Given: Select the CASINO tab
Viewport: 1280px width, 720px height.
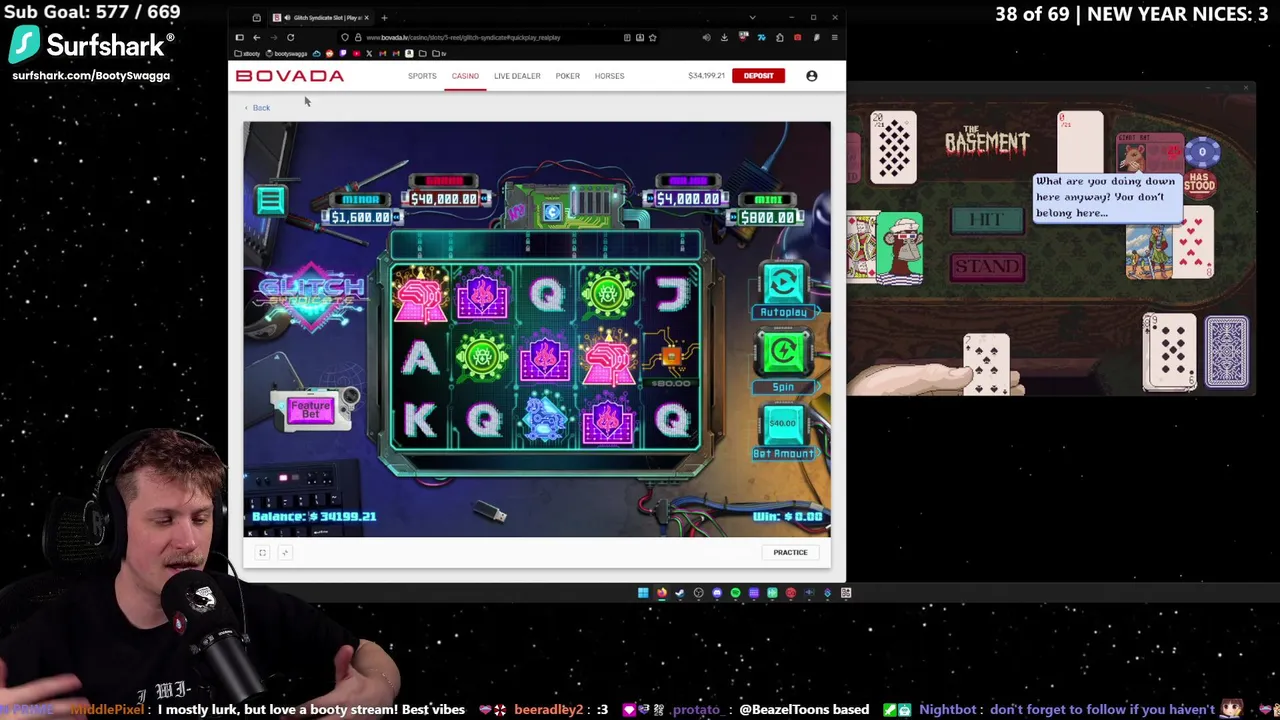Looking at the screenshot, I should [x=465, y=76].
